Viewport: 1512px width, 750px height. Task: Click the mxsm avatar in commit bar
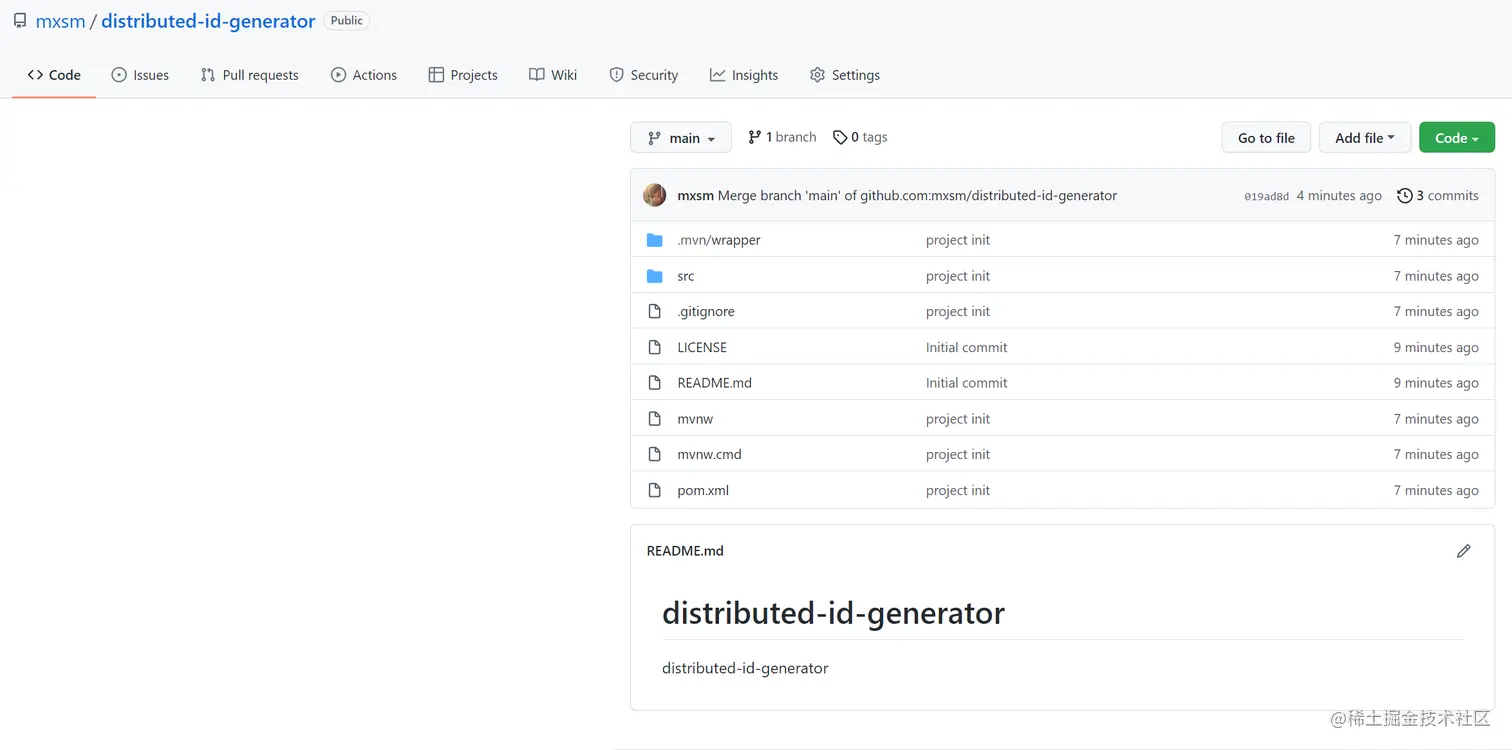point(655,195)
